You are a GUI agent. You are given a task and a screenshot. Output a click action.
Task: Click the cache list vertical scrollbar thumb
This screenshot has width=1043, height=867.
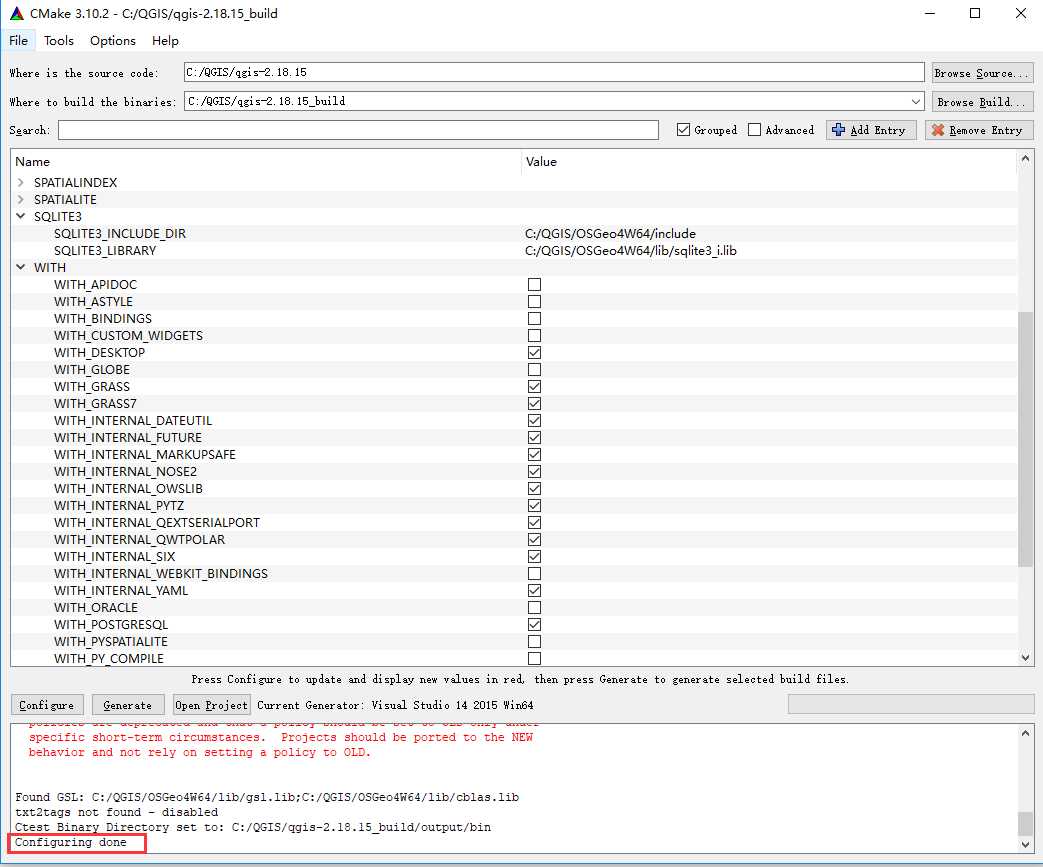point(1025,439)
